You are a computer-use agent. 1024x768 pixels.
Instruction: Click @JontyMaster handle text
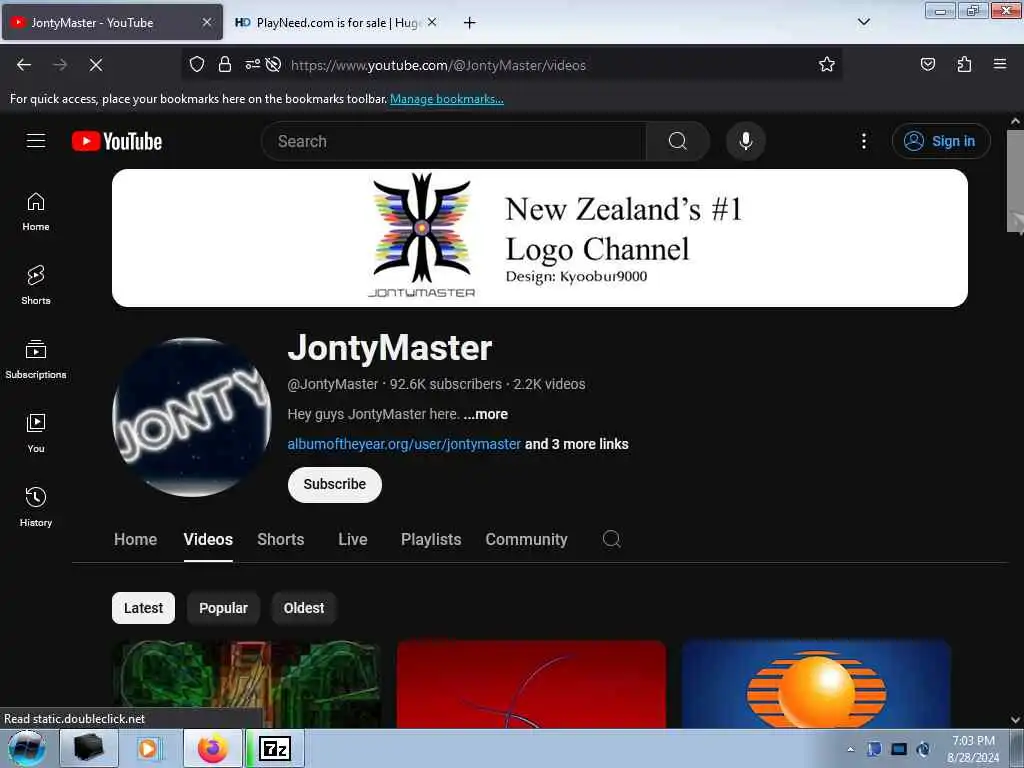(332, 384)
